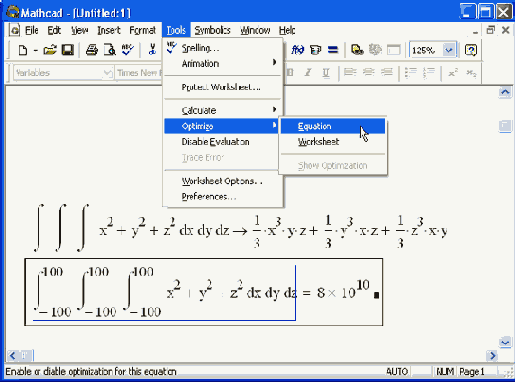Click the Print icon
The image size is (515, 382).
(92, 50)
